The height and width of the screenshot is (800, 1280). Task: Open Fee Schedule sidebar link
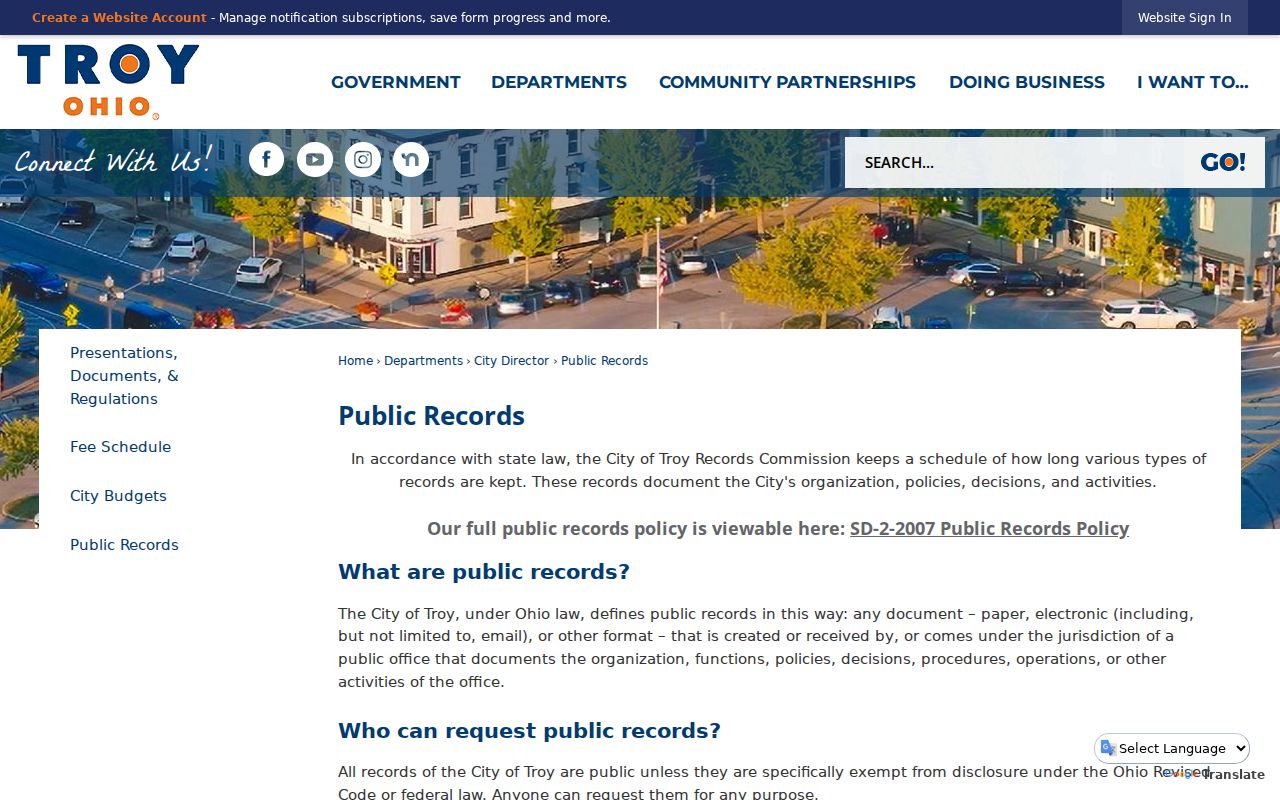click(120, 447)
